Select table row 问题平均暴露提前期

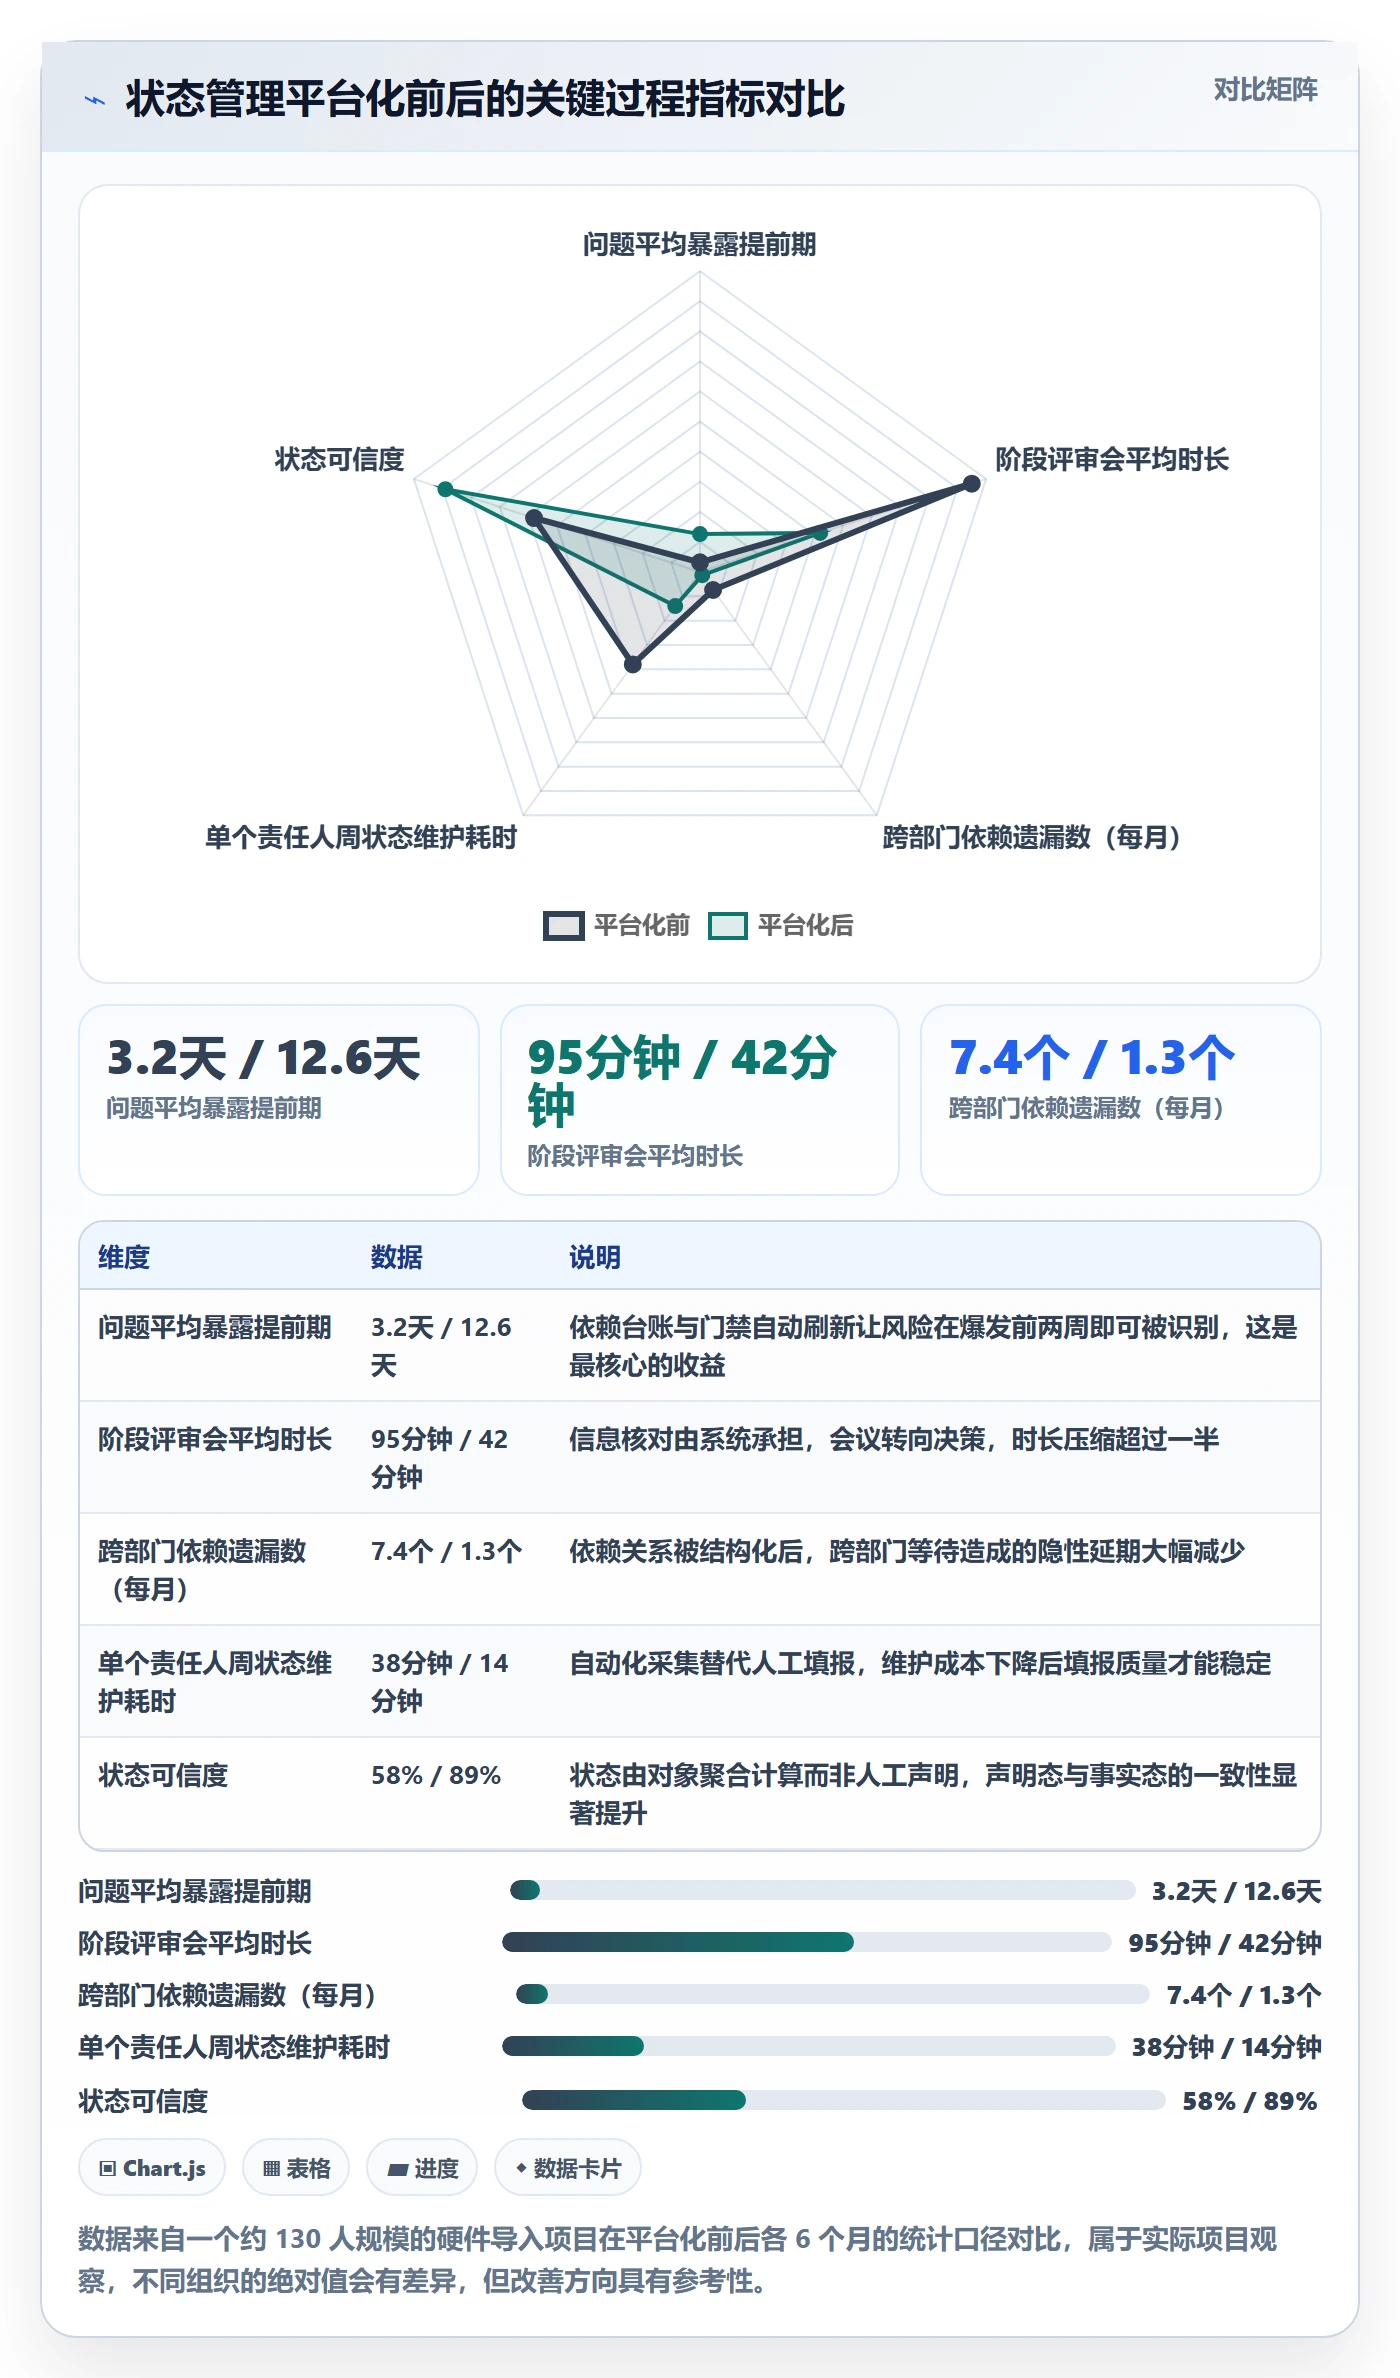700,1345
